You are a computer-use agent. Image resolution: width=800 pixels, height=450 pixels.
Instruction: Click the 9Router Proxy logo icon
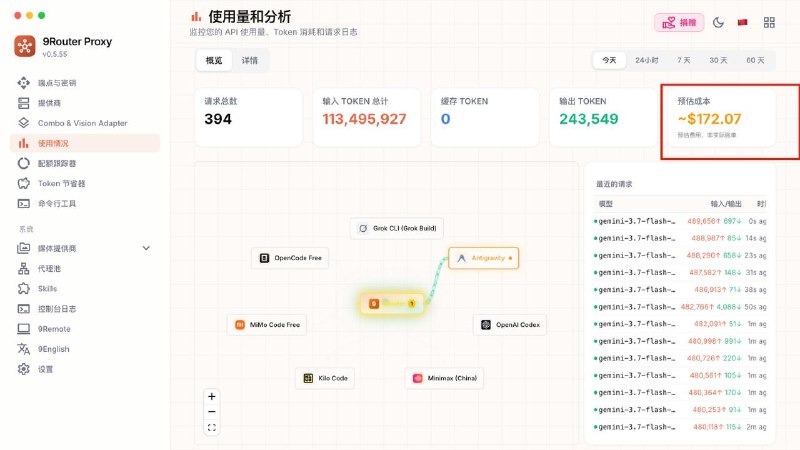24,46
